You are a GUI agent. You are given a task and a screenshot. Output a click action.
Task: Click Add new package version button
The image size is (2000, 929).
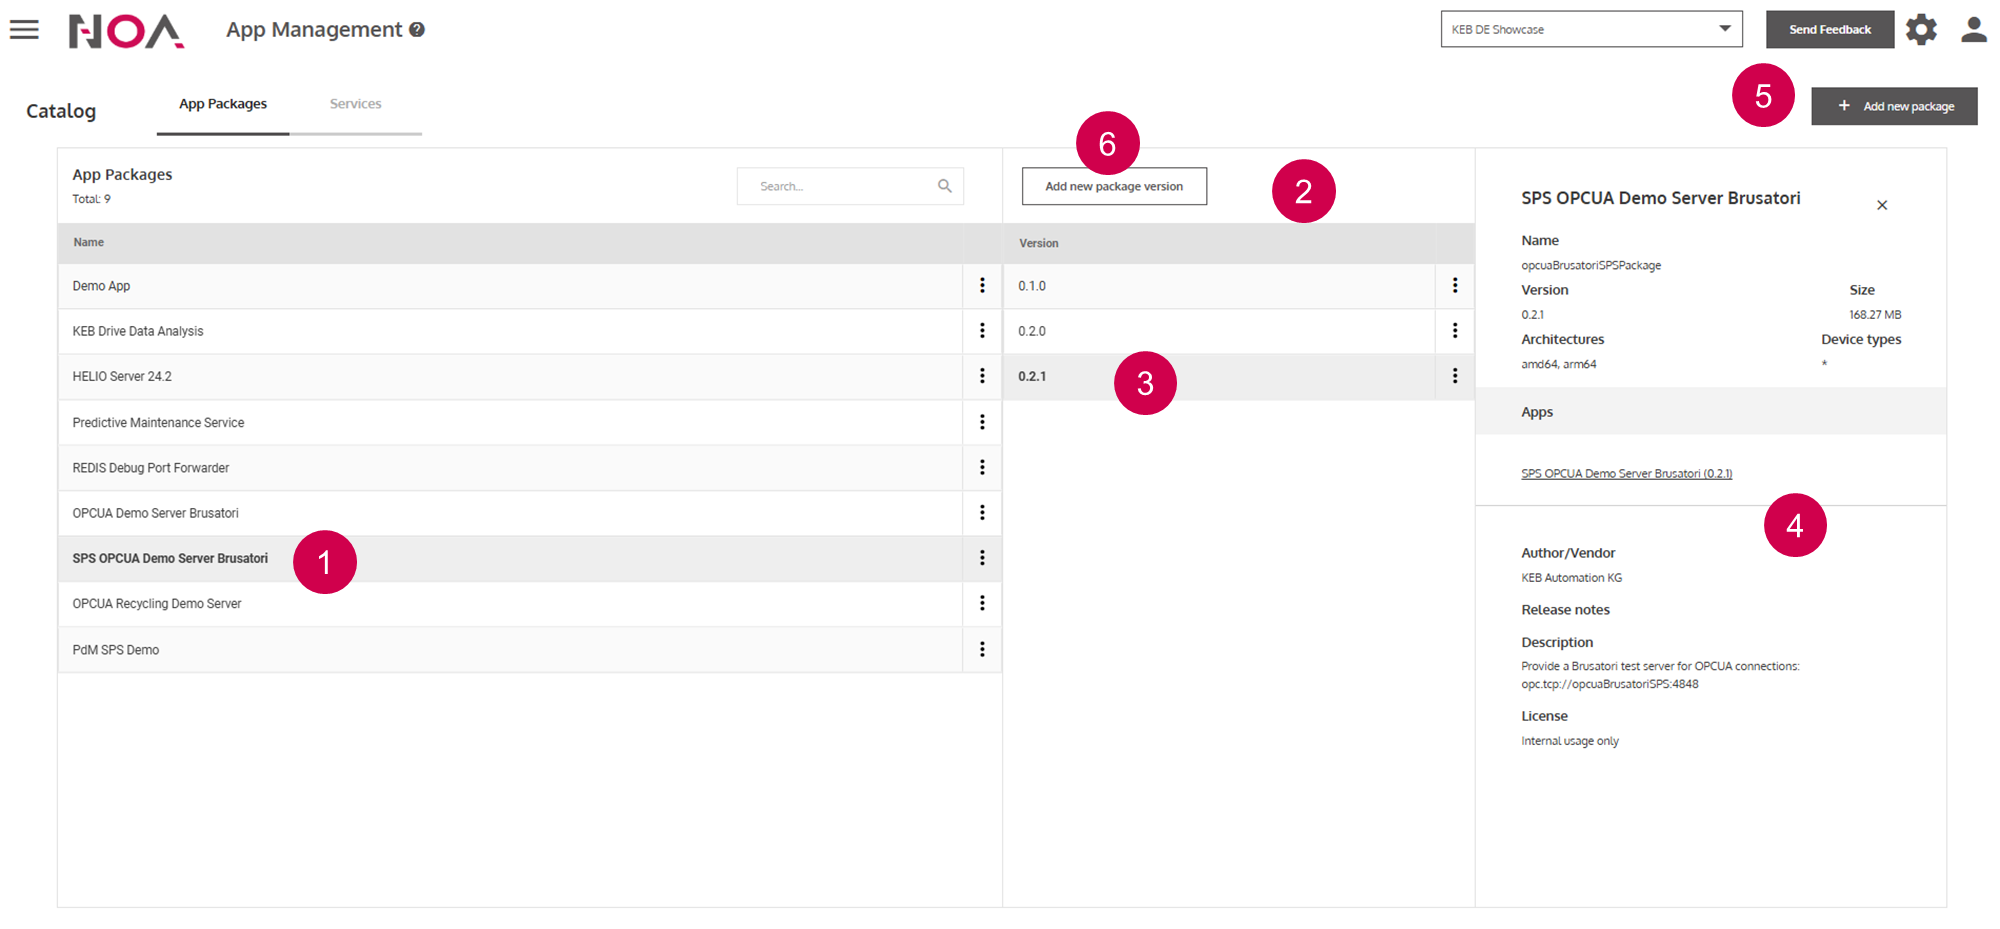(1114, 186)
